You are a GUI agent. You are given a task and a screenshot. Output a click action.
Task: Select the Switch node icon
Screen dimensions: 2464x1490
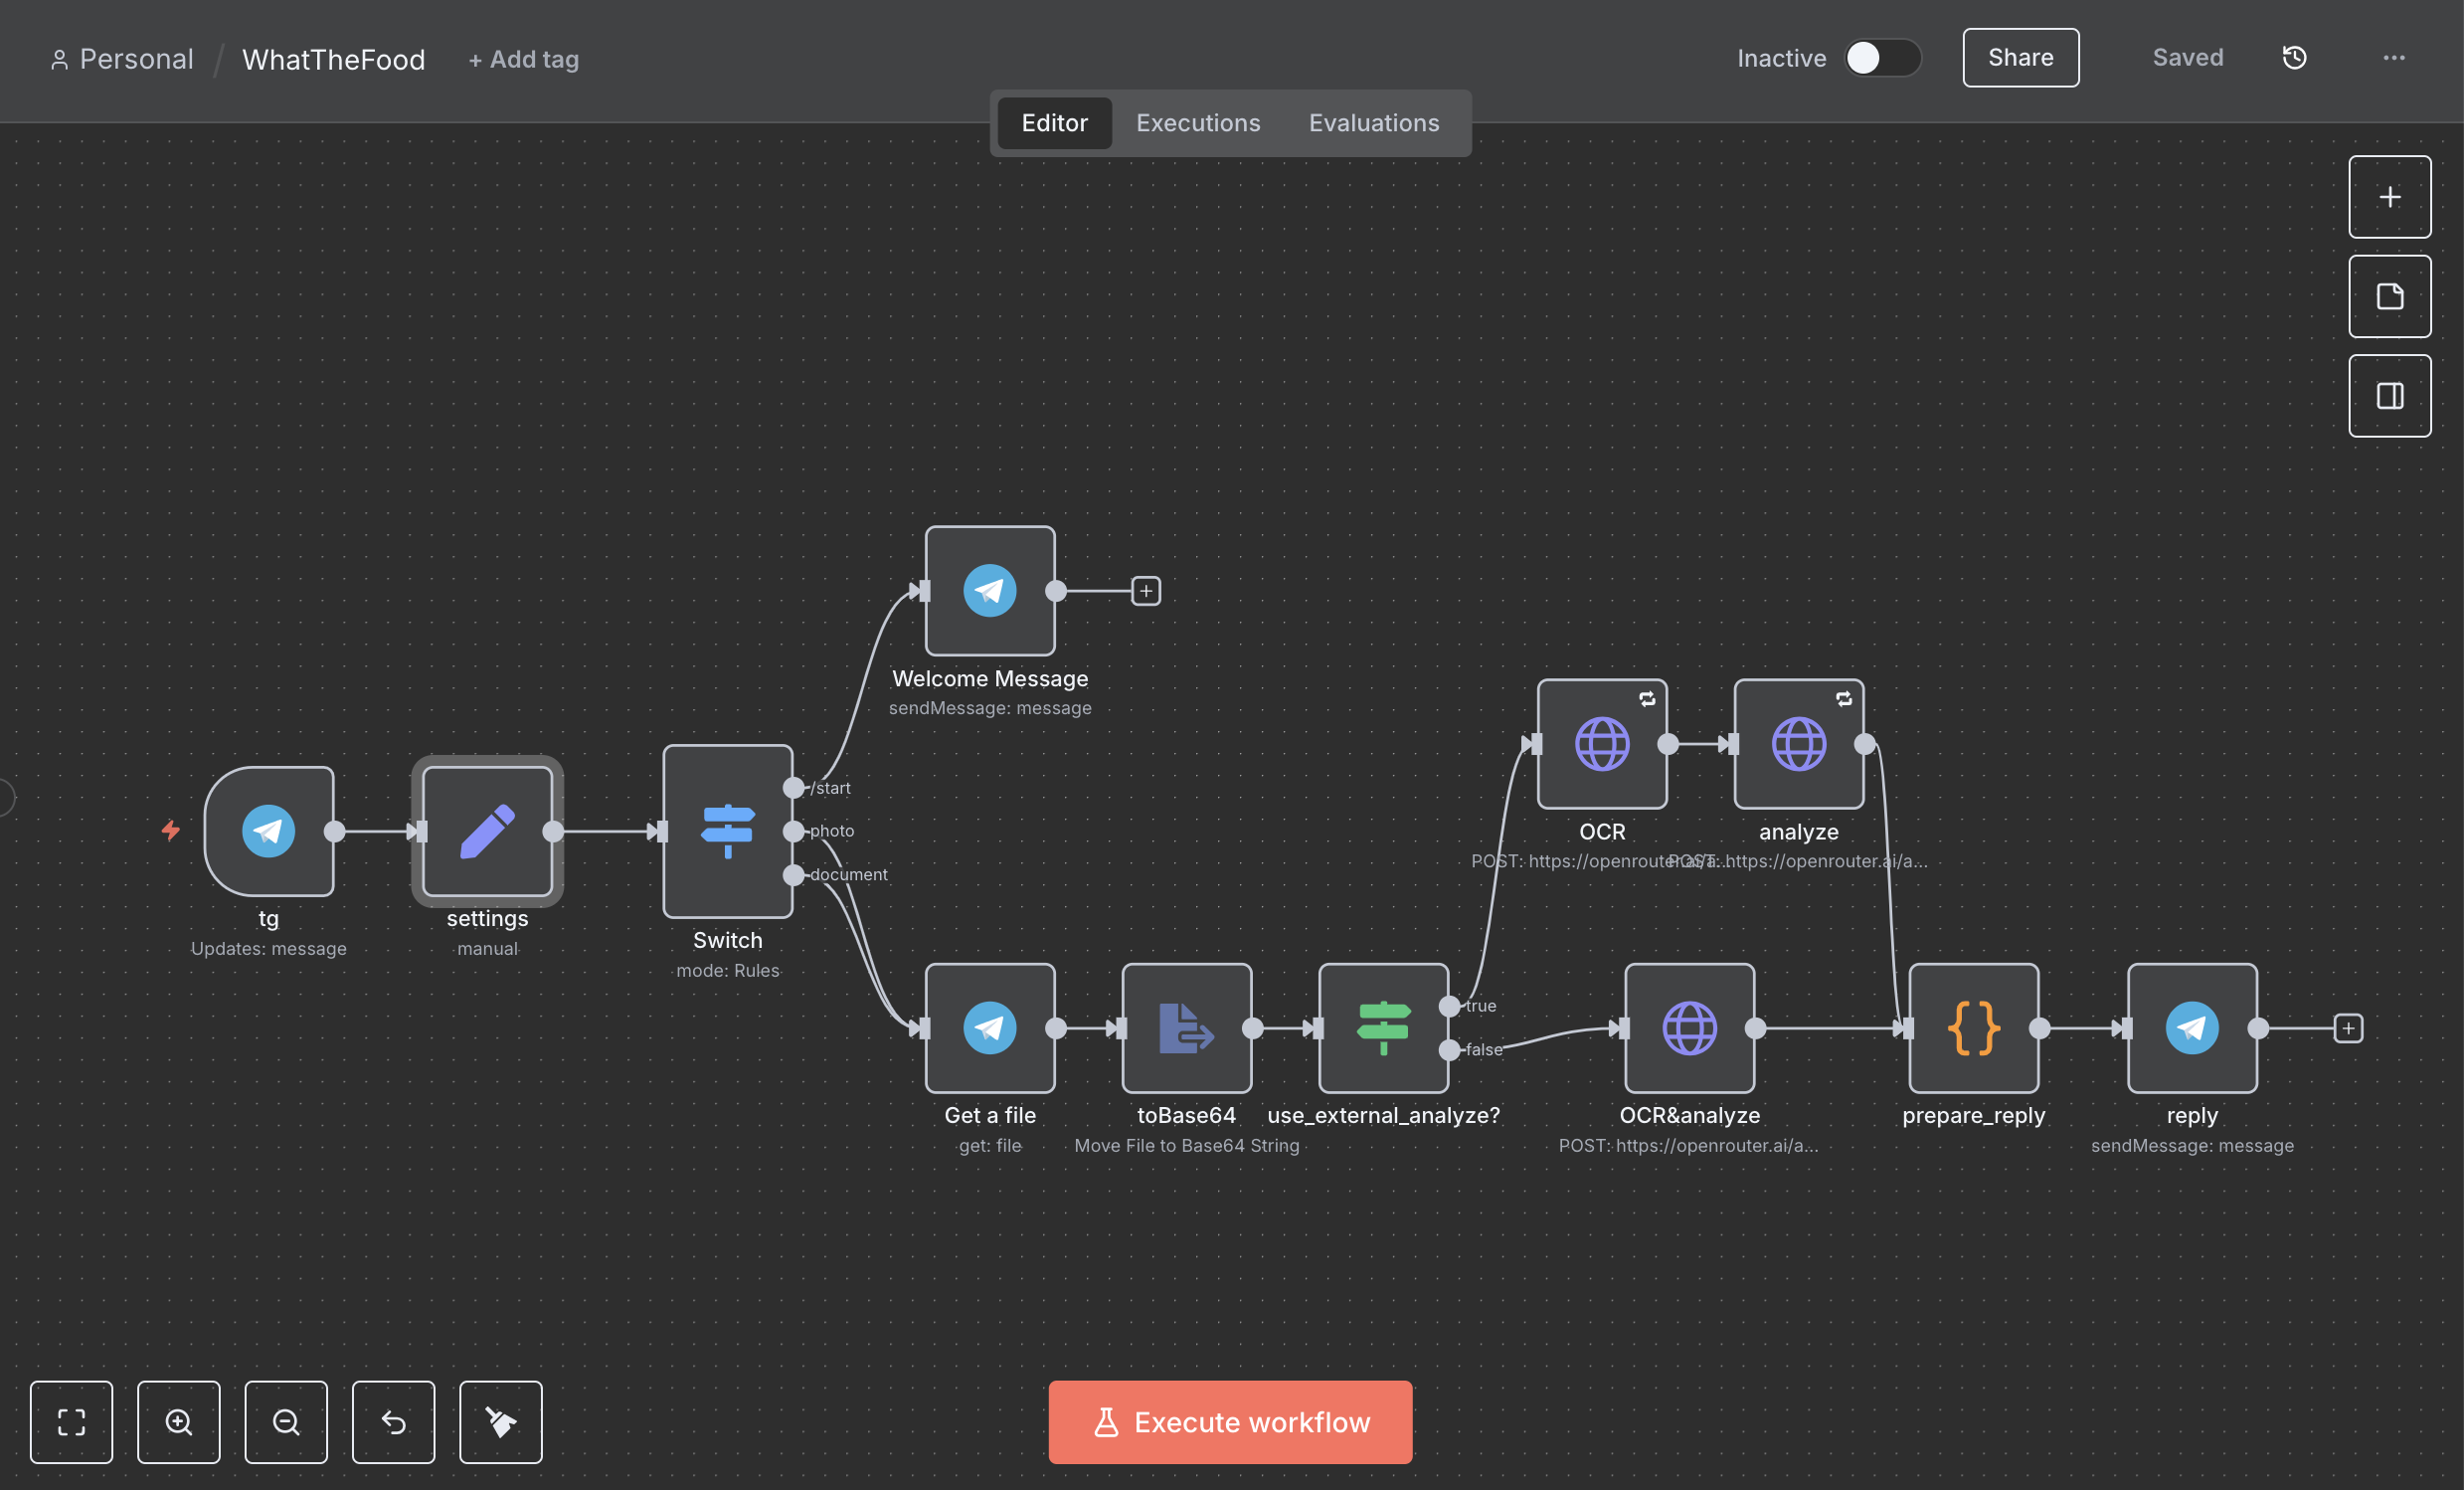click(x=727, y=831)
